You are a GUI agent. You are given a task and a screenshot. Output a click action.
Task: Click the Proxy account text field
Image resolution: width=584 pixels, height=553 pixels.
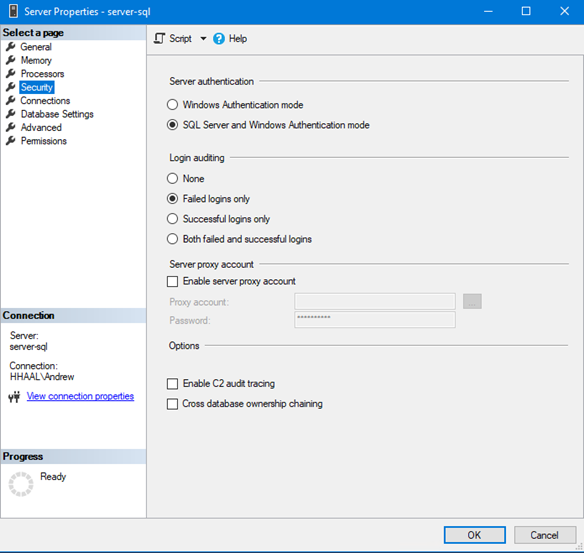[375, 302]
